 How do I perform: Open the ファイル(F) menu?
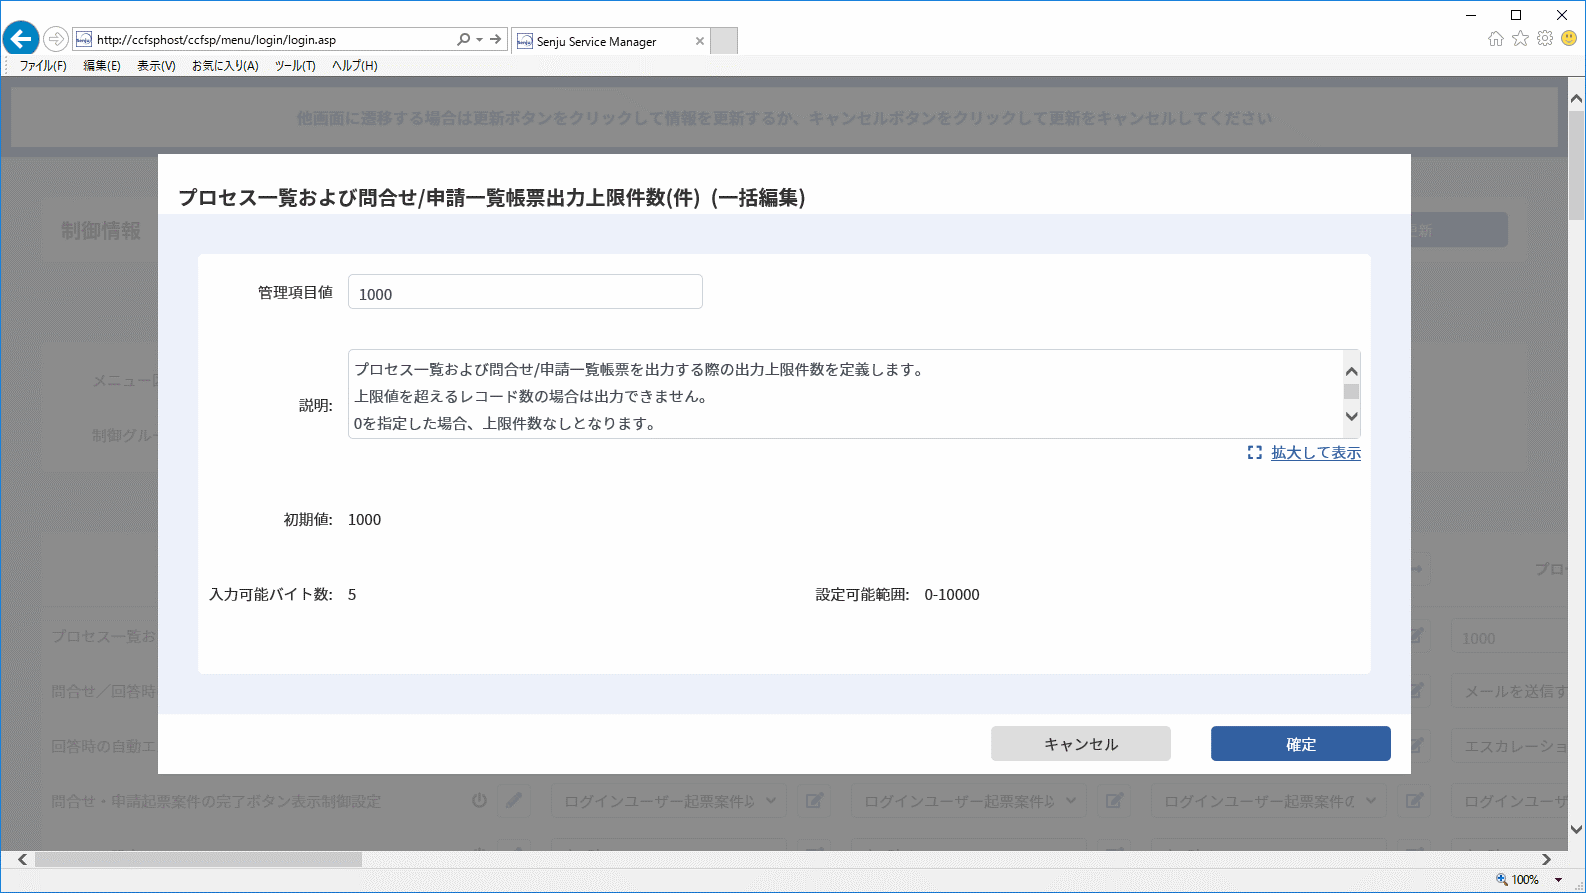(x=43, y=66)
